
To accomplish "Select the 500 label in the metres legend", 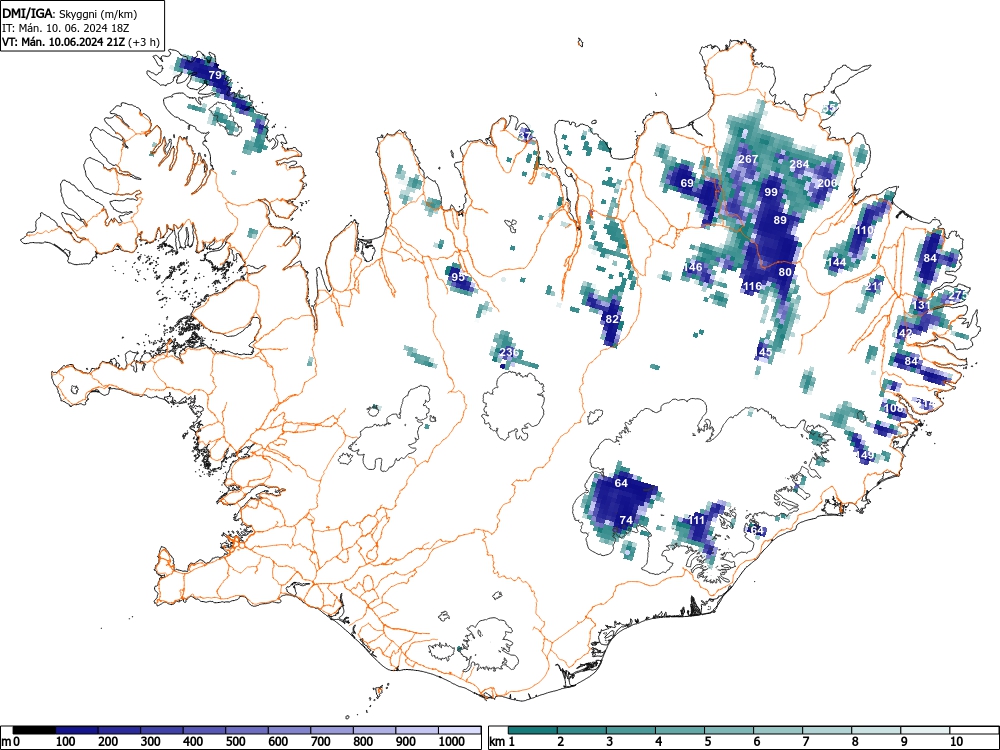I will coord(235,742).
